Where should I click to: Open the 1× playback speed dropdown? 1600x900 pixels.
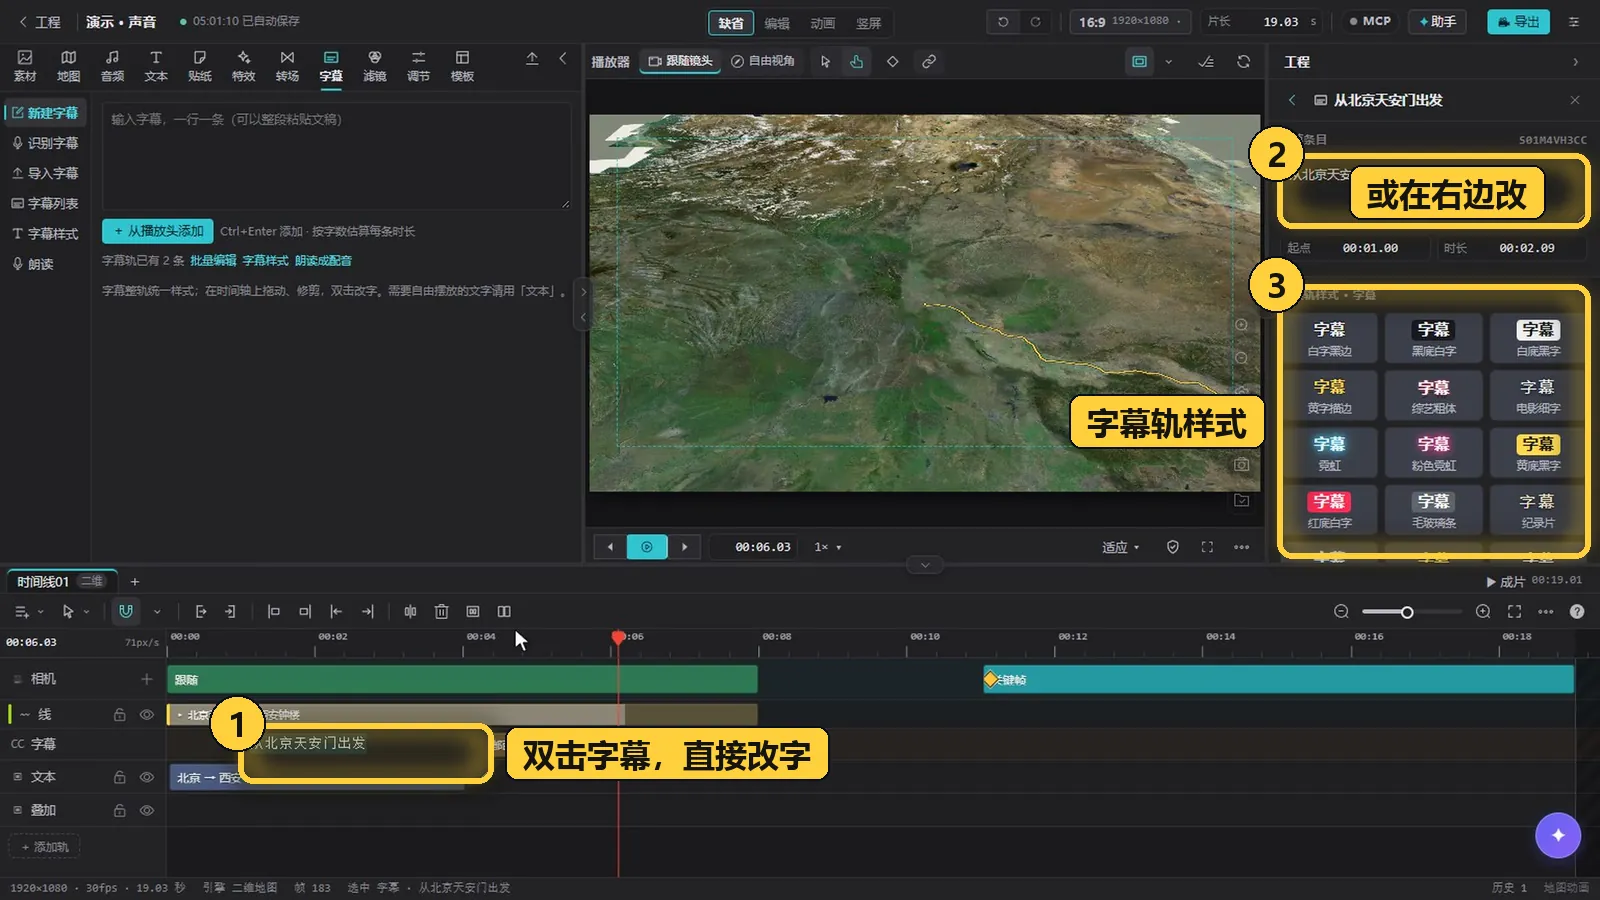point(827,547)
